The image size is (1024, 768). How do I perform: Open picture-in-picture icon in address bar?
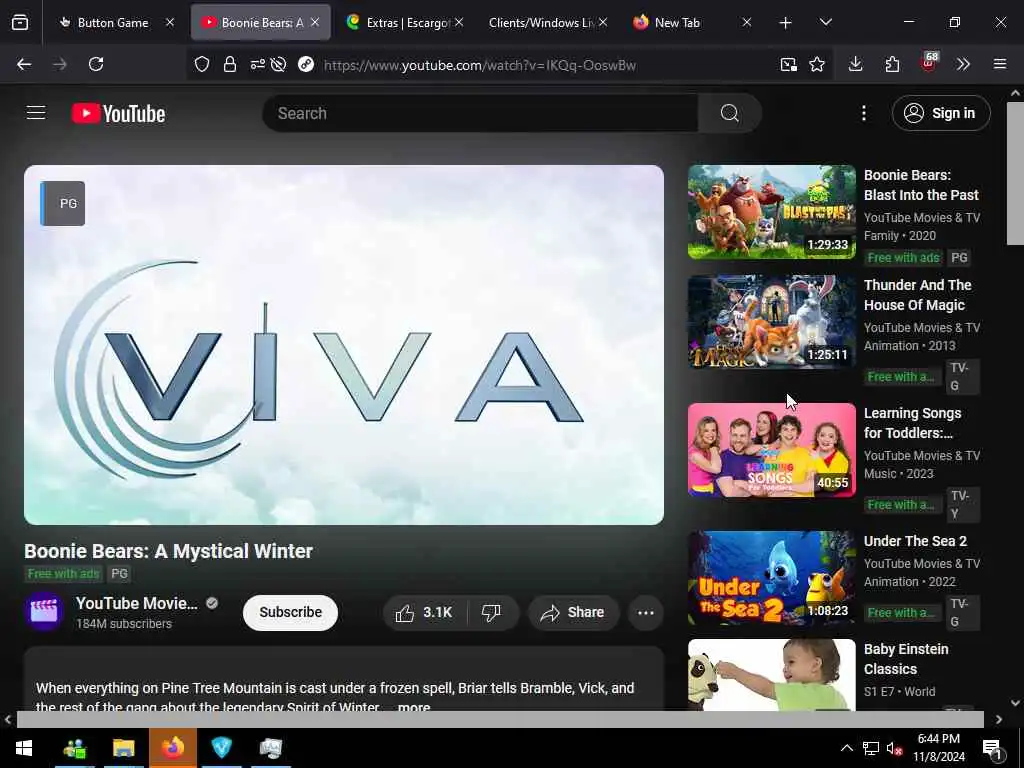788,64
